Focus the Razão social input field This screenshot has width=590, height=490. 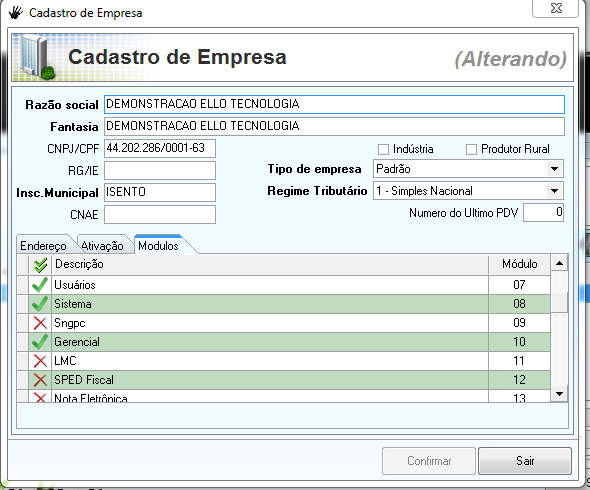point(334,104)
